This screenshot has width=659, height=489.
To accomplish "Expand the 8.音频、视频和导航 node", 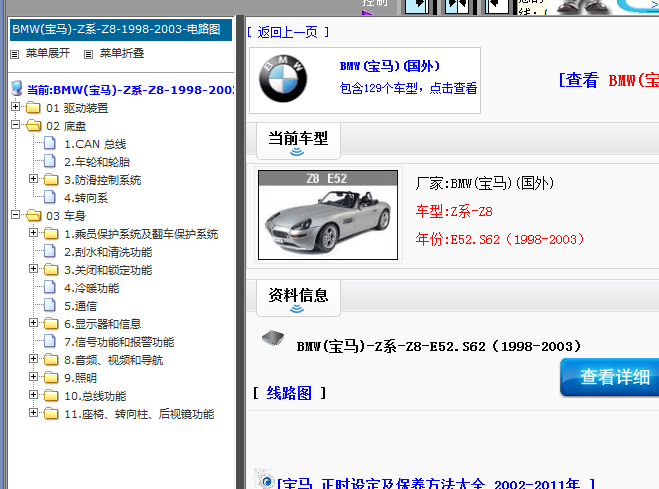I will coord(33,359).
